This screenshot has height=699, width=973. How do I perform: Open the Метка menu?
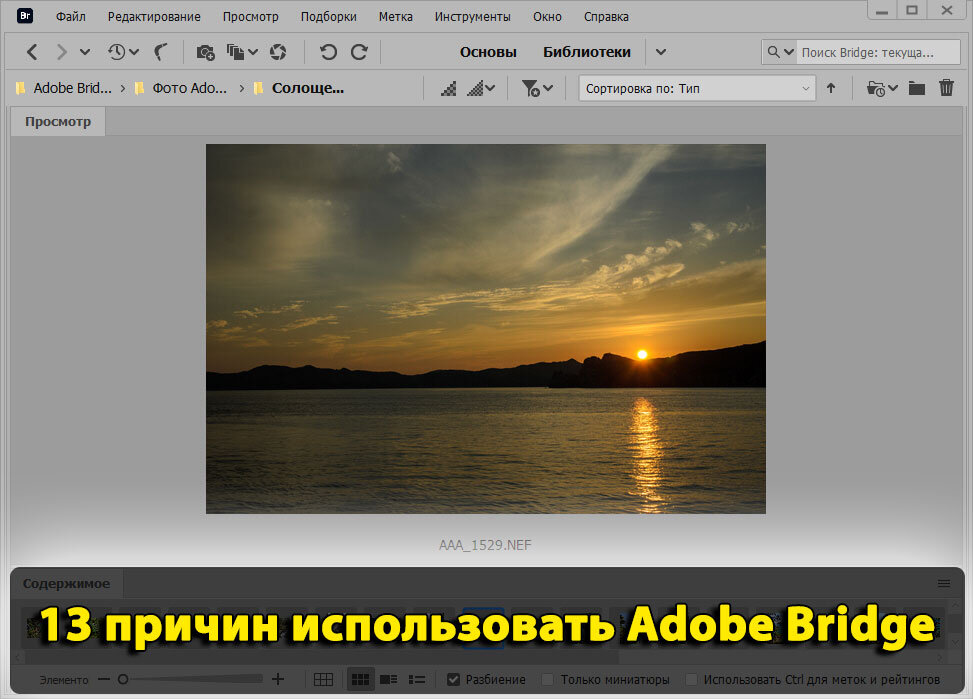pyautogui.click(x=395, y=17)
